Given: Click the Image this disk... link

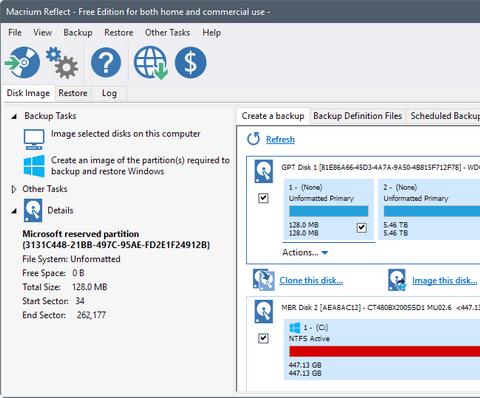Looking at the screenshot, I should point(445,281).
